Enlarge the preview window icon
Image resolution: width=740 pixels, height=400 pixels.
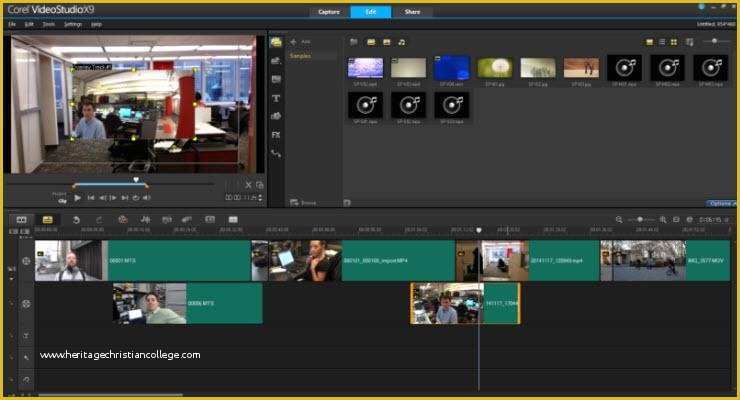(x=260, y=185)
